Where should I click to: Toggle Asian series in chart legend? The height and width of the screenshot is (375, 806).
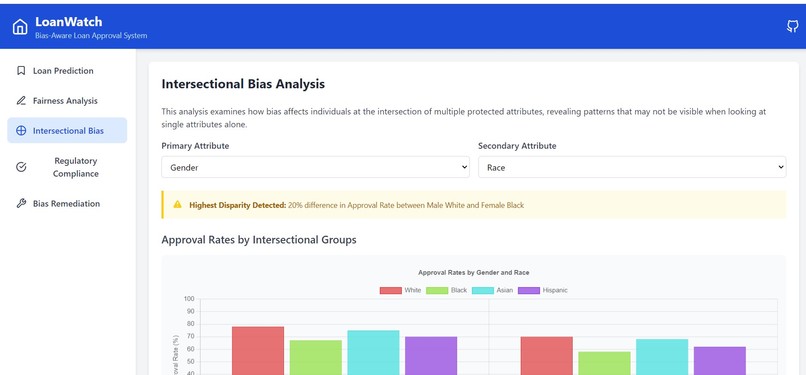point(492,290)
